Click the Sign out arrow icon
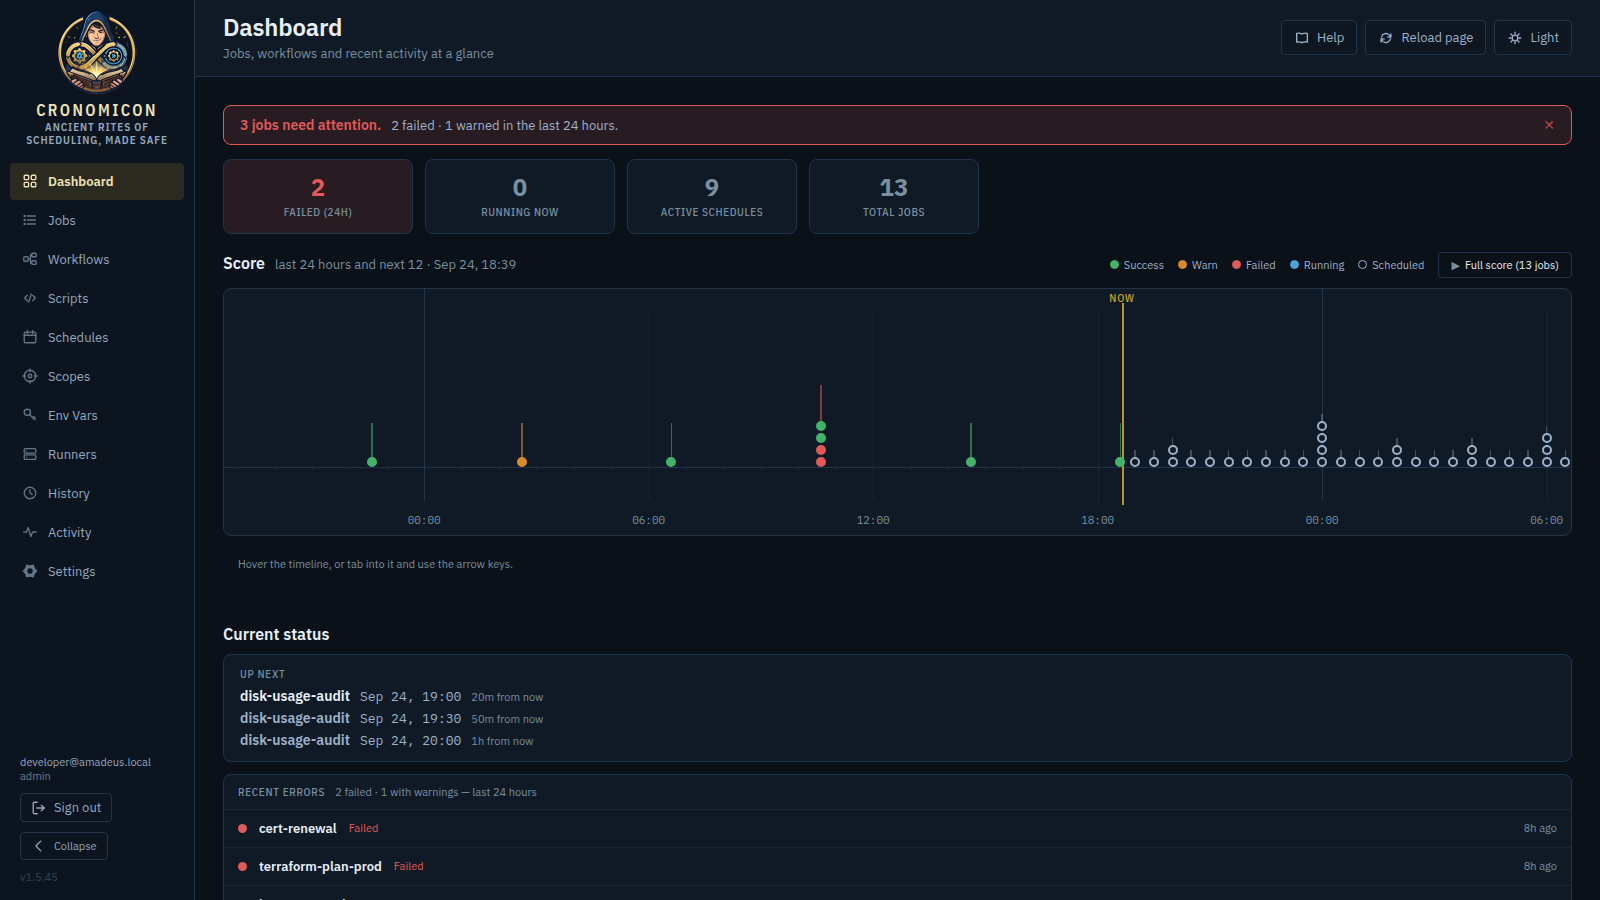 click(x=39, y=808)
